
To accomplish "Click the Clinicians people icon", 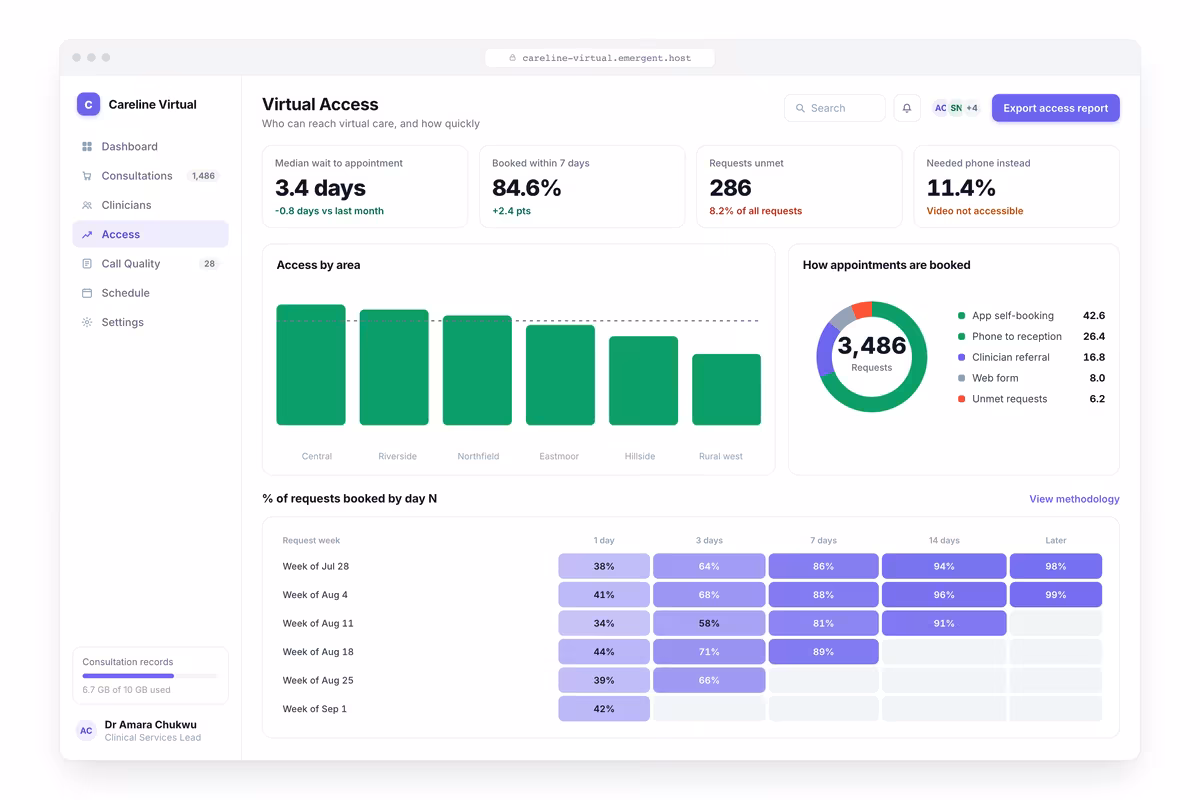I will tap(87, 205).
